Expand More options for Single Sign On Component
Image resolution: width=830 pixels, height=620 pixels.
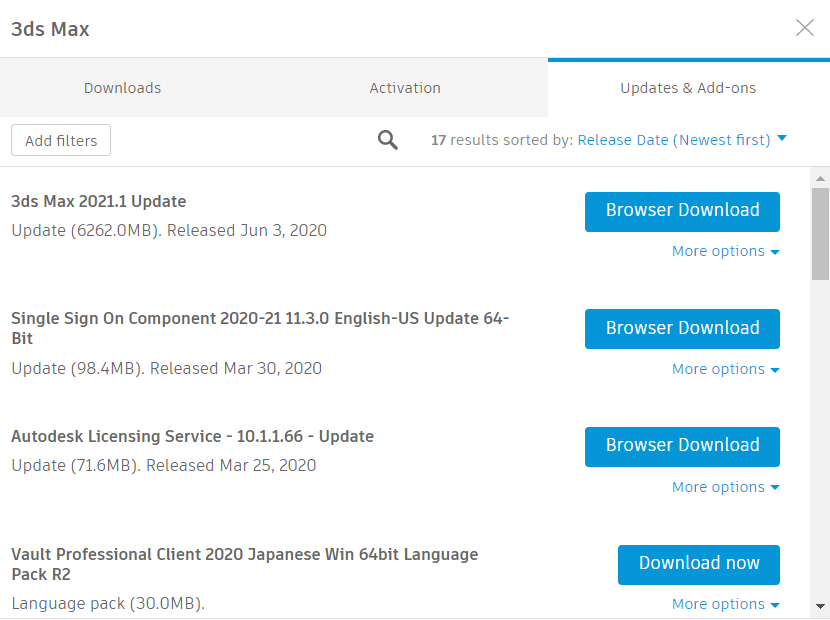(725, 369)
